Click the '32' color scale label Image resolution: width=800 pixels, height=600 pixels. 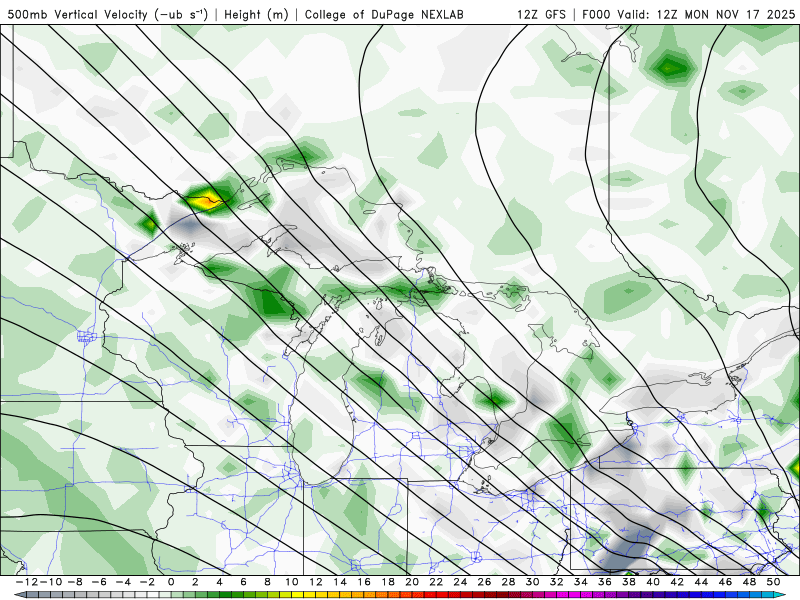click(557, 582)
